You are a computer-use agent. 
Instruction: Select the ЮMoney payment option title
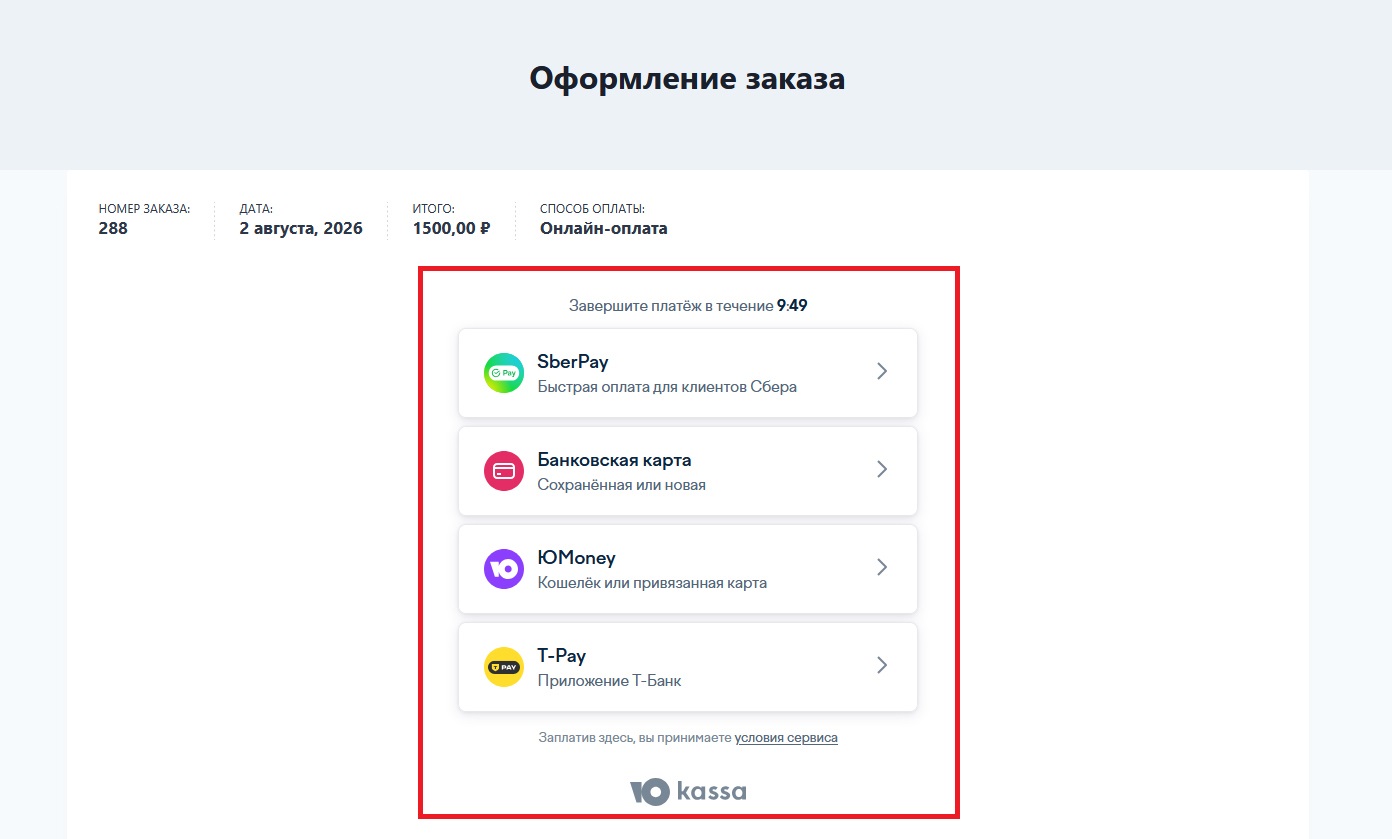point(577,558)
